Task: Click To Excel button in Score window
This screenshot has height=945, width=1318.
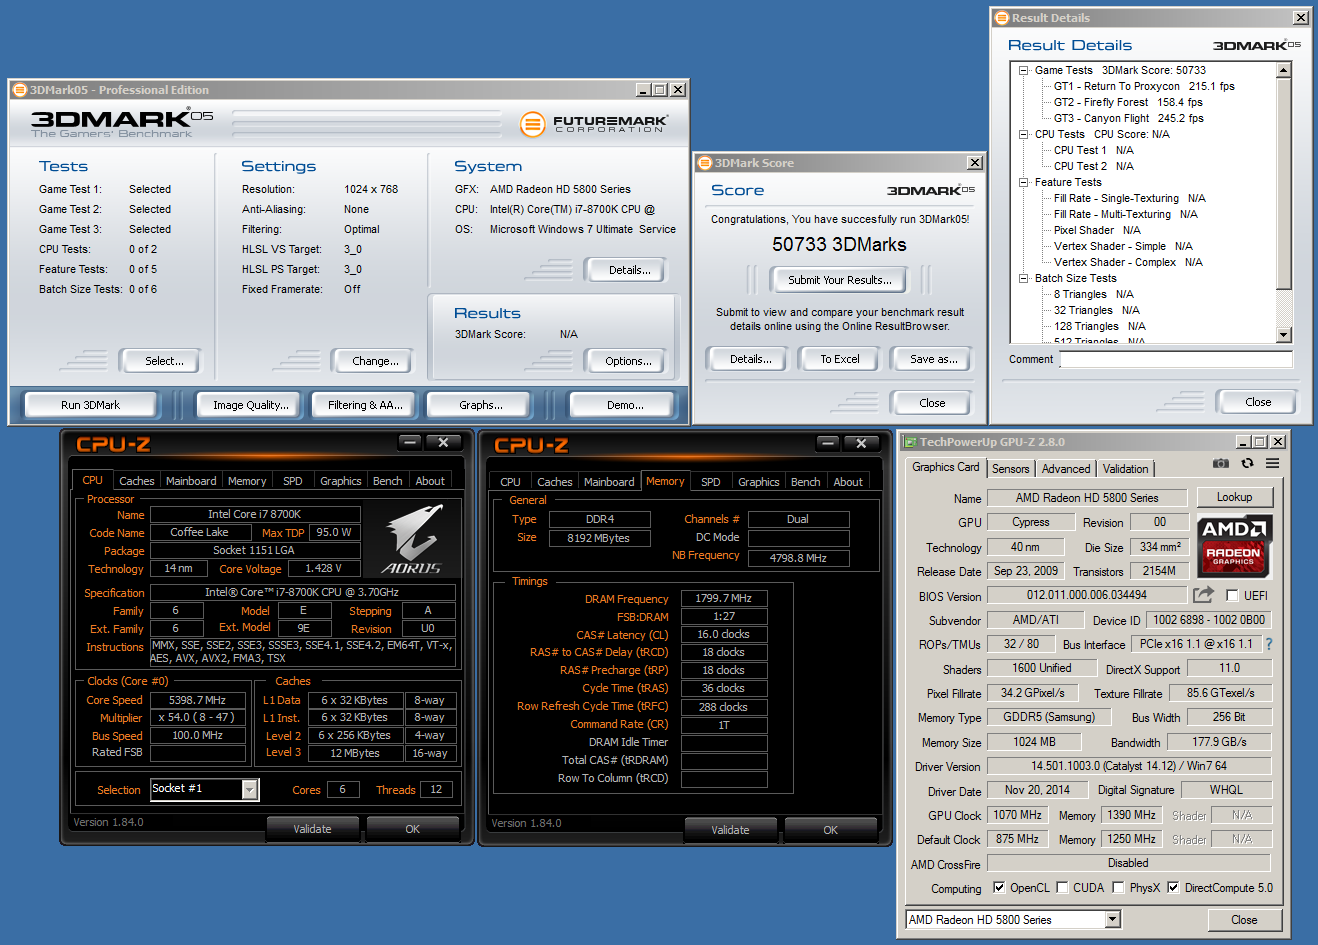Action: point(840,359)
